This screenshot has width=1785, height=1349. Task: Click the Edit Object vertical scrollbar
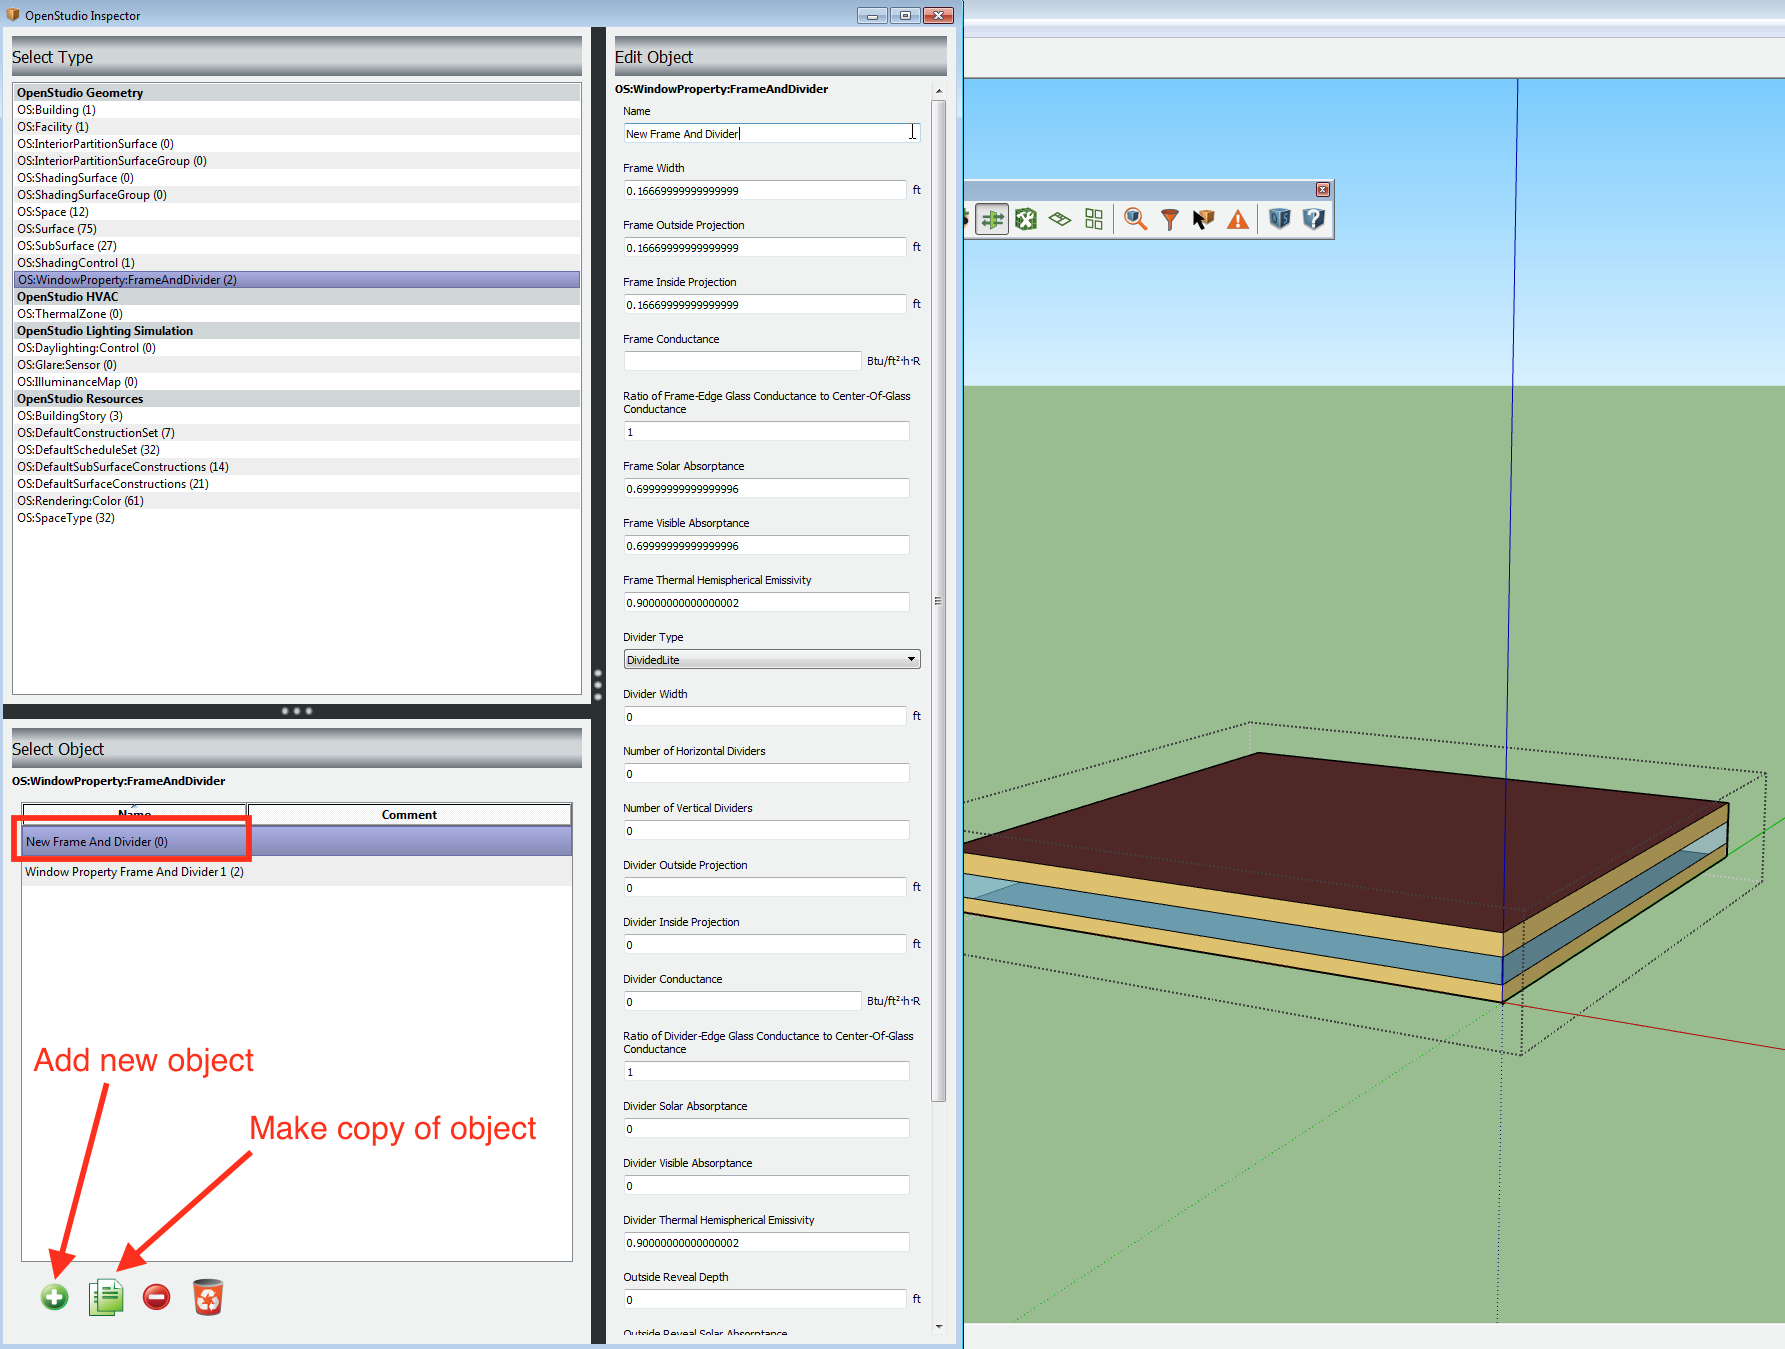coord(938,600)
